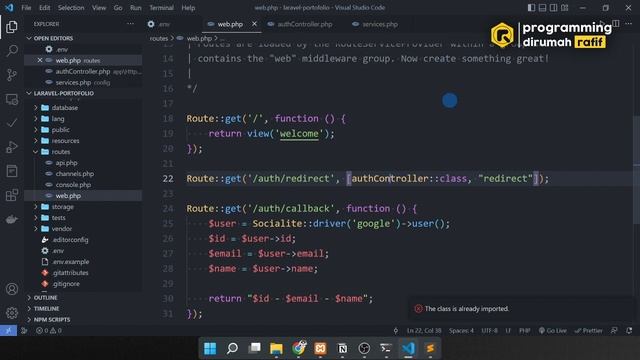This screenshot has width=640, height=360.
Task: Click Prettier formatter status item
Action: (x=588, y=331)
